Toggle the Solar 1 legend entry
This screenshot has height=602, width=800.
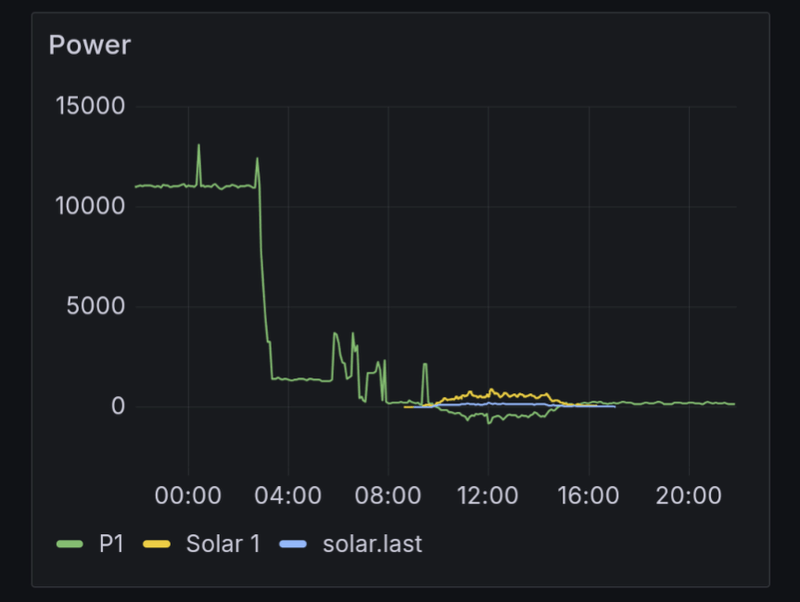[x=223, y=544]
